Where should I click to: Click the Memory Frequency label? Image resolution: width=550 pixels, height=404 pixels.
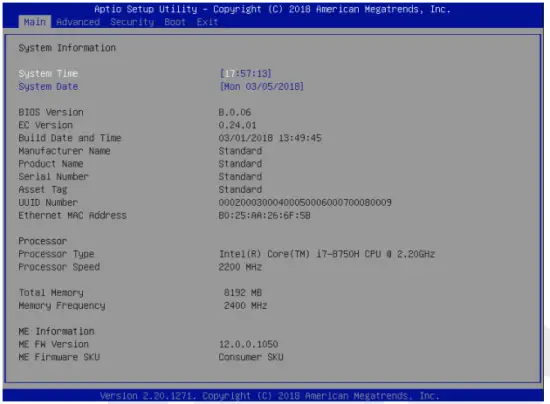point(62,306)
